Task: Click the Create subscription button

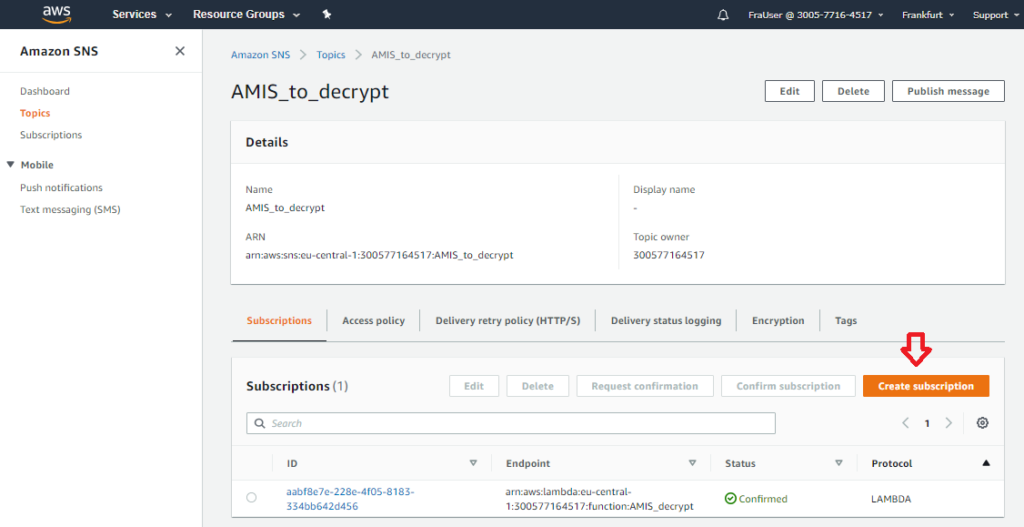Action: tap(925, 386)
